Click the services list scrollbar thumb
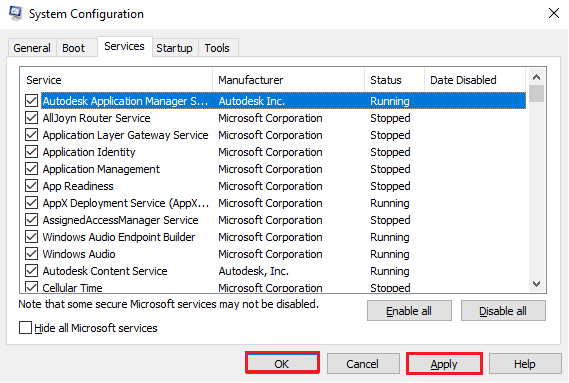This screenshot has width=569, height=383. click(536, 93)
